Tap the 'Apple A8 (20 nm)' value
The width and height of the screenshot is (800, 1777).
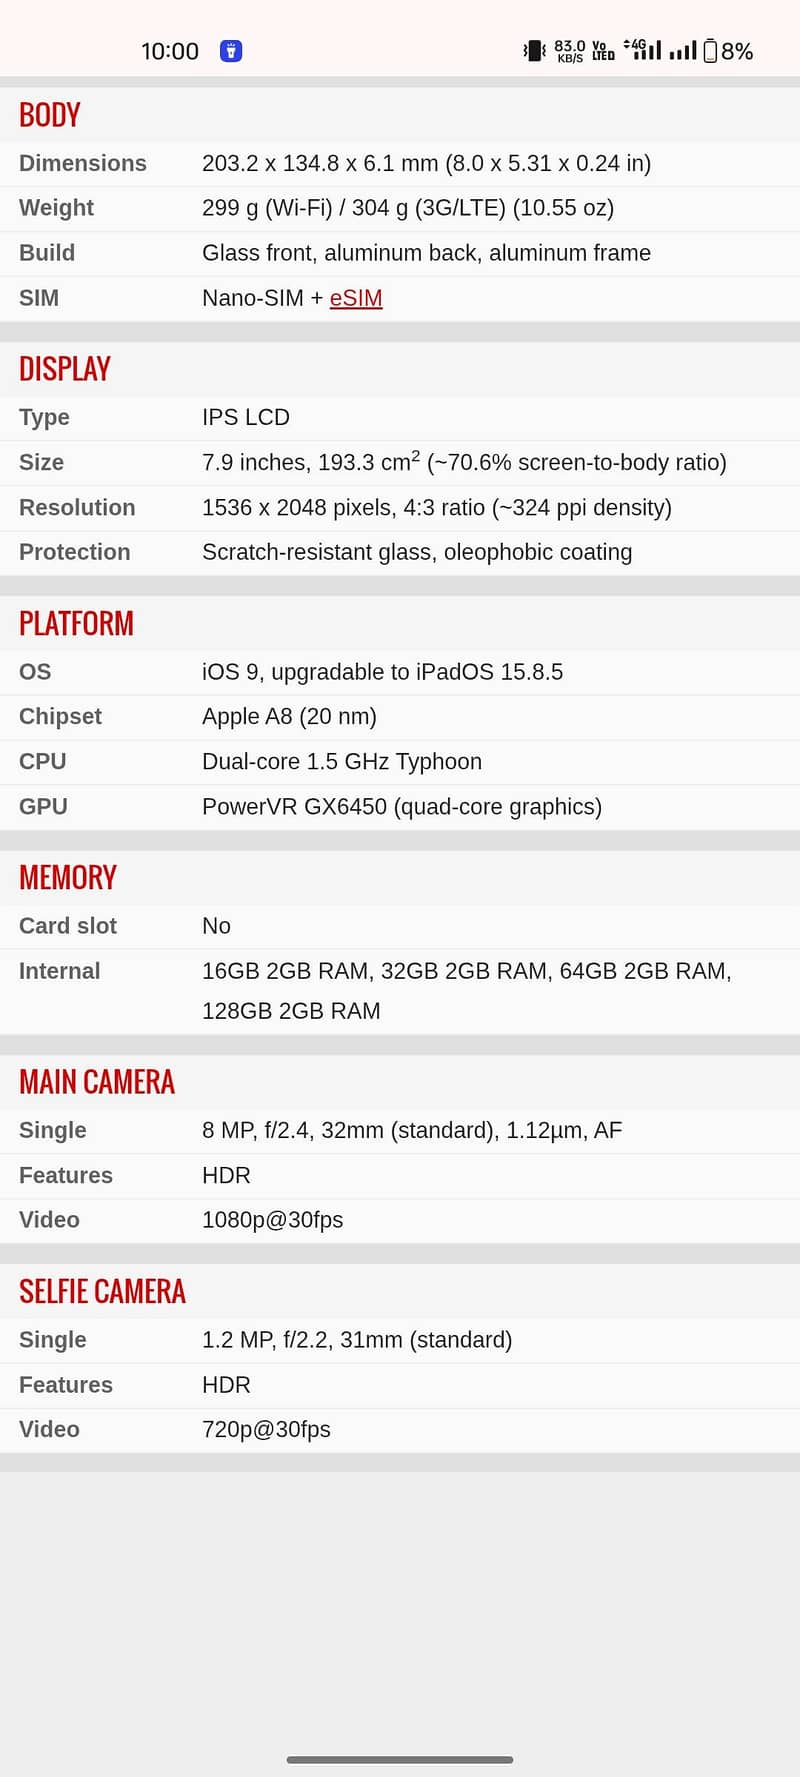pyautogui.click(x=289, y=717)
